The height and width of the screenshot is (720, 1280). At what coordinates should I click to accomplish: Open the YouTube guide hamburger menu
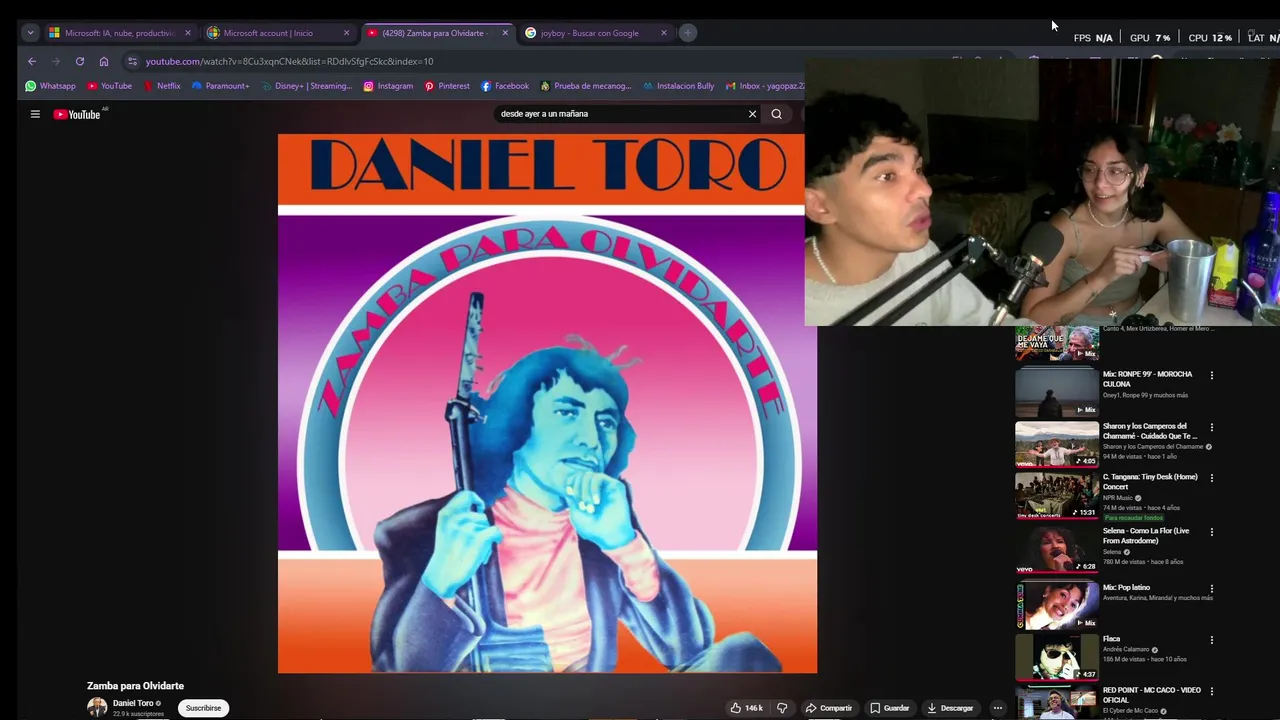click(x=35, y=114)
